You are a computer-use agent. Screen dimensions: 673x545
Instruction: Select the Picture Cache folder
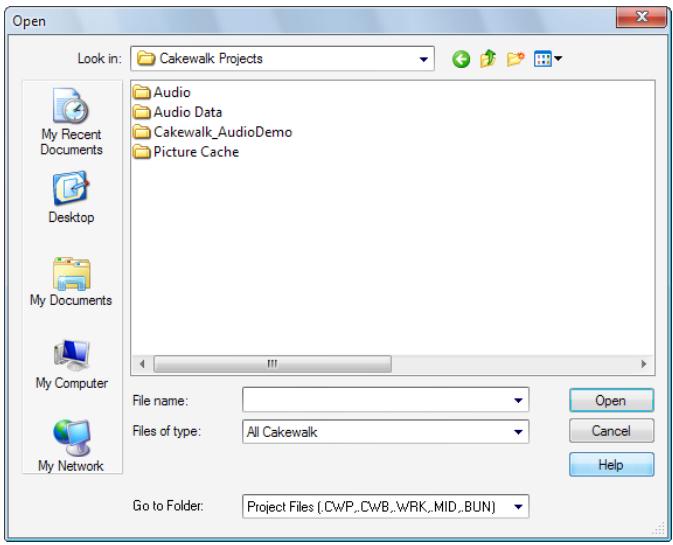coord(185,151)
